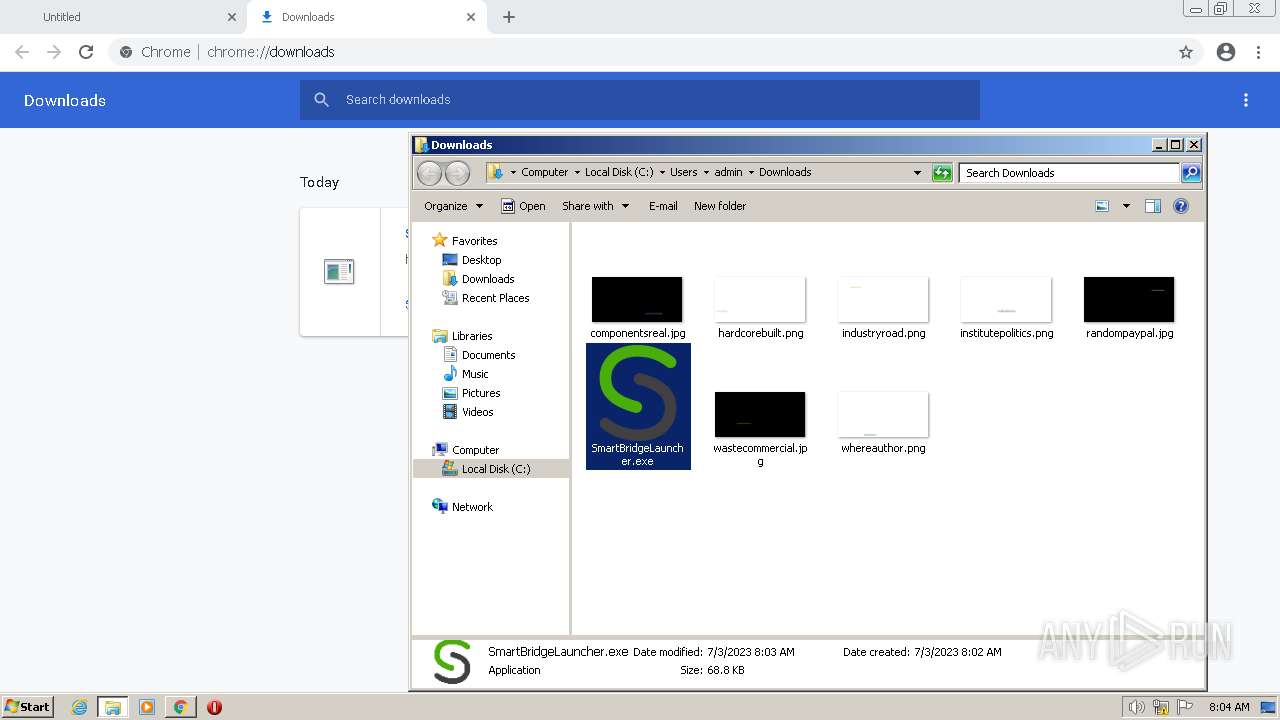This screenshot has height=720, width=1280.
Task: Switch to Chrome in taskbar
Action: coord(180,707)
